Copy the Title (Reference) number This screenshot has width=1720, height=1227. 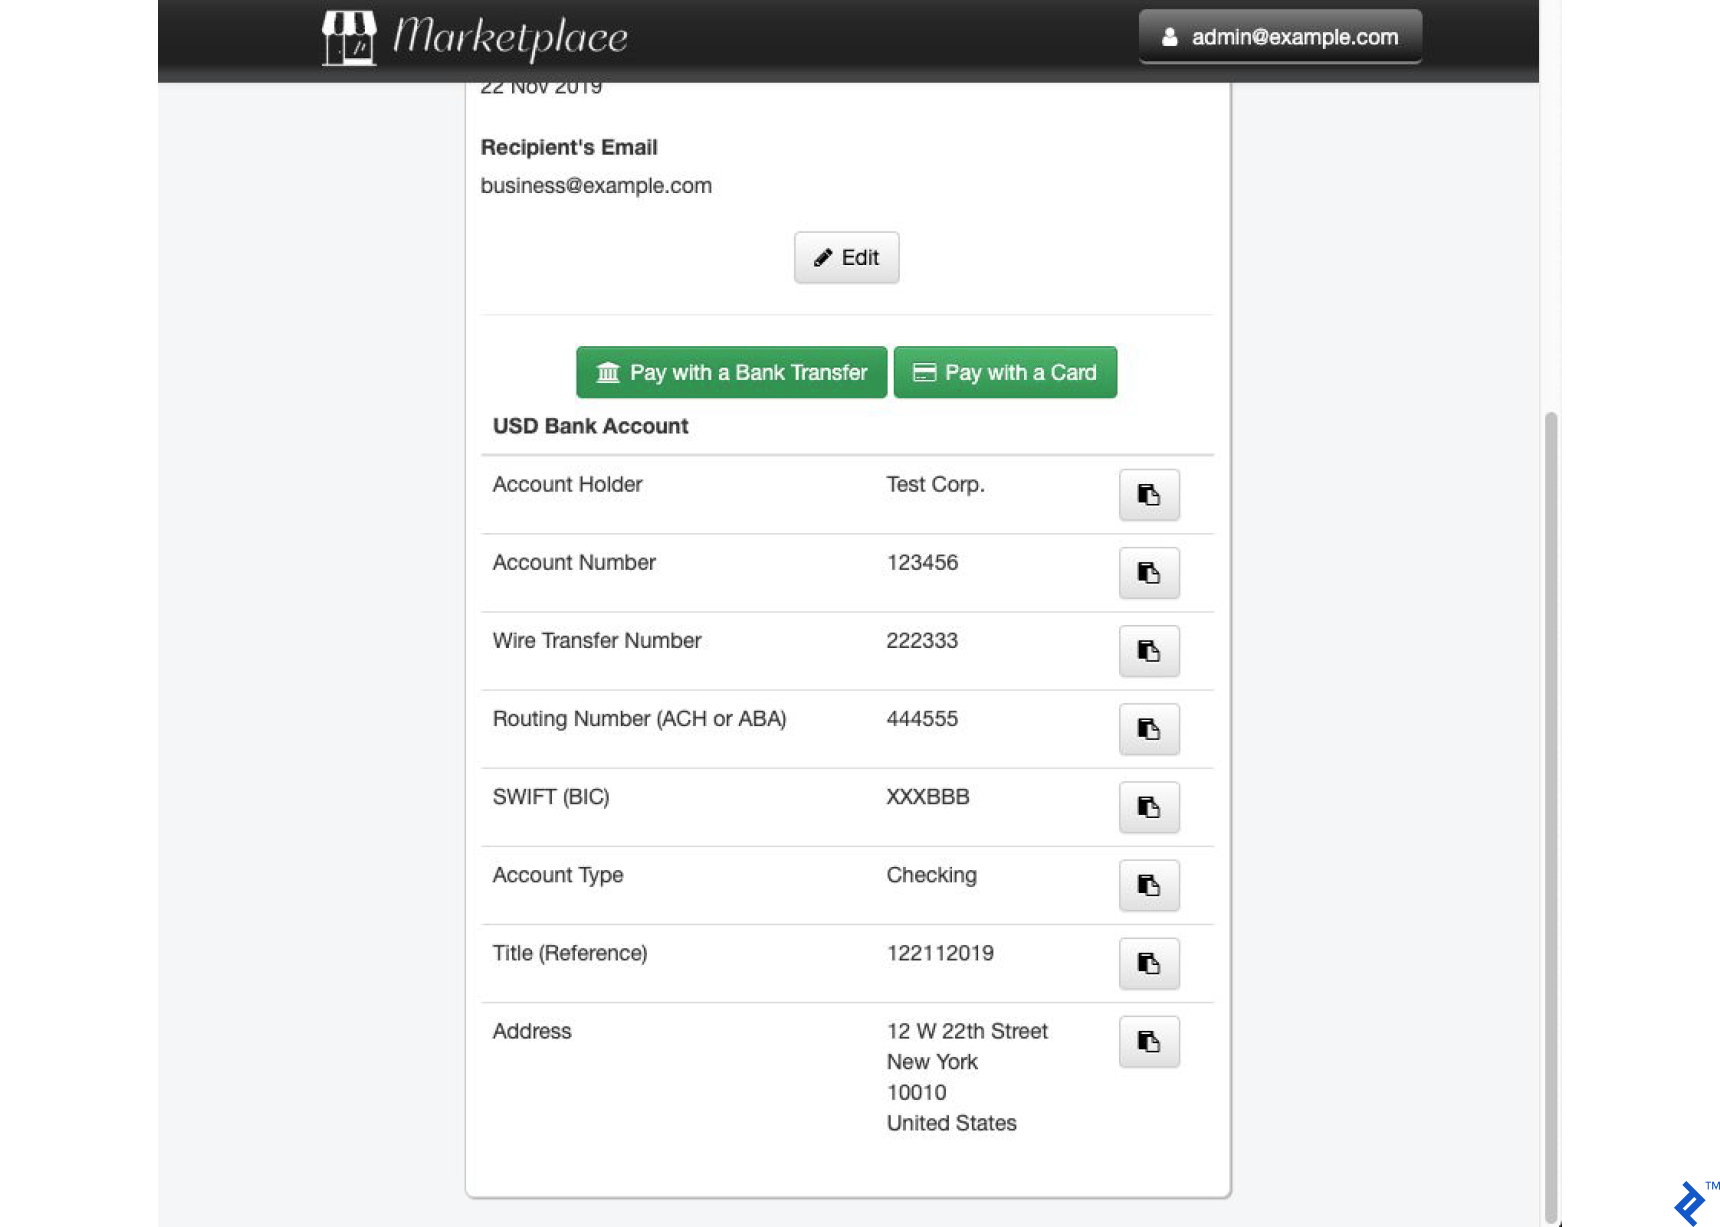point(1148,963)
